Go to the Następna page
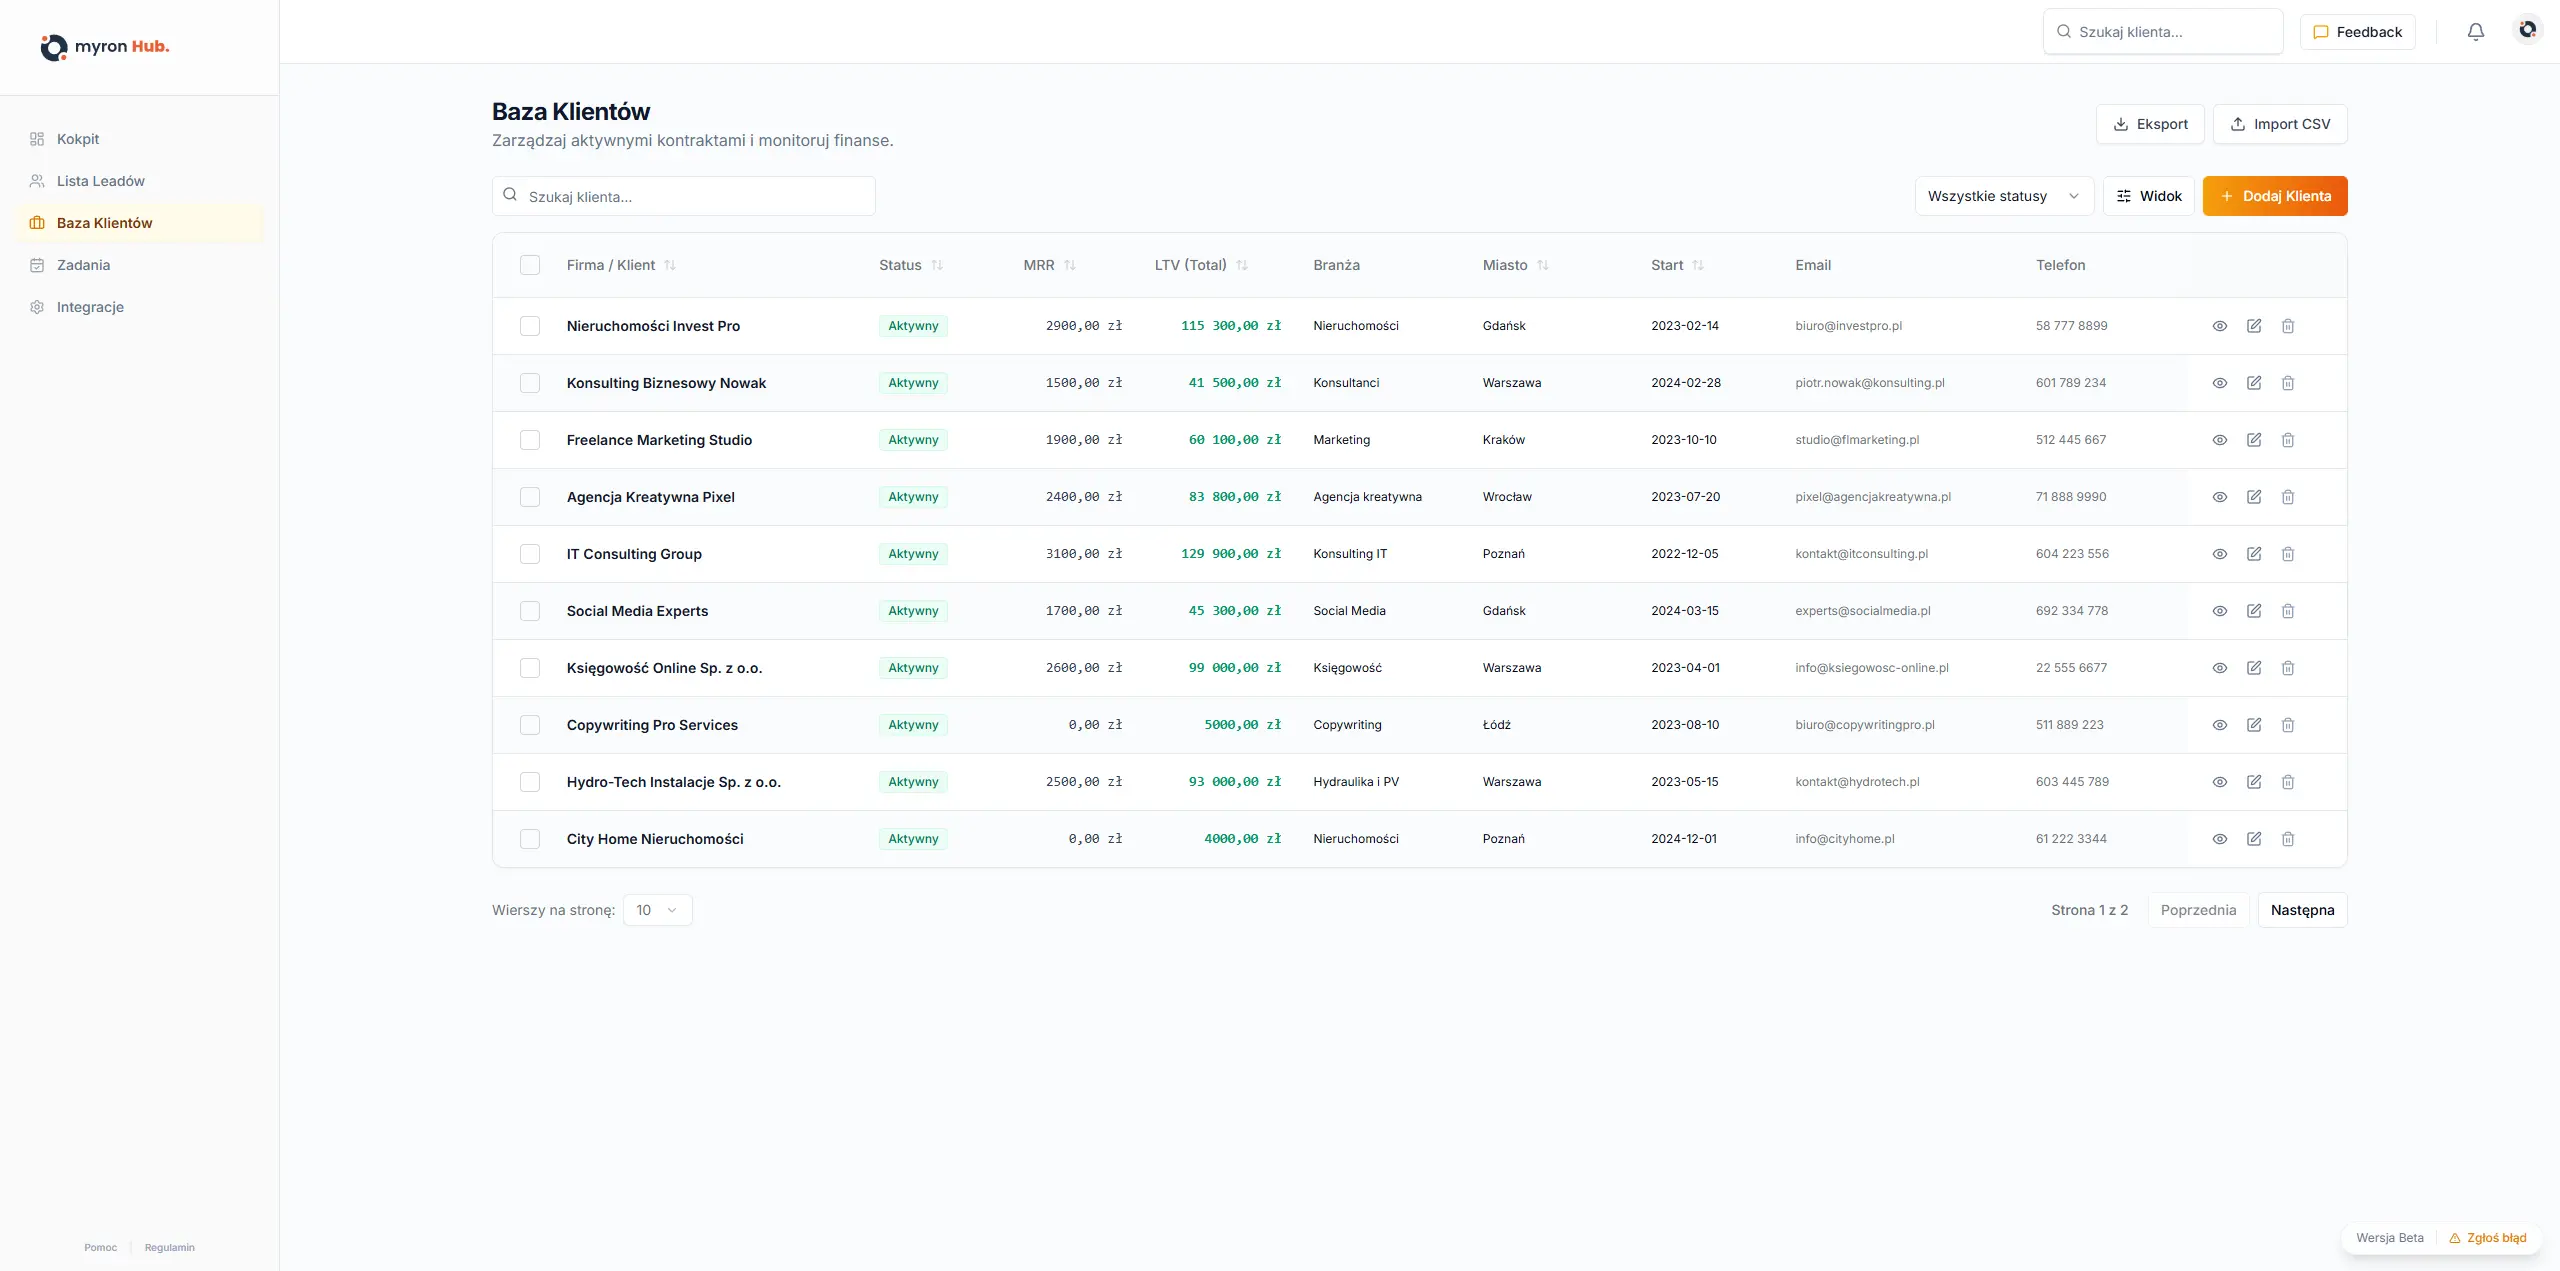 tap(2301, 910)
